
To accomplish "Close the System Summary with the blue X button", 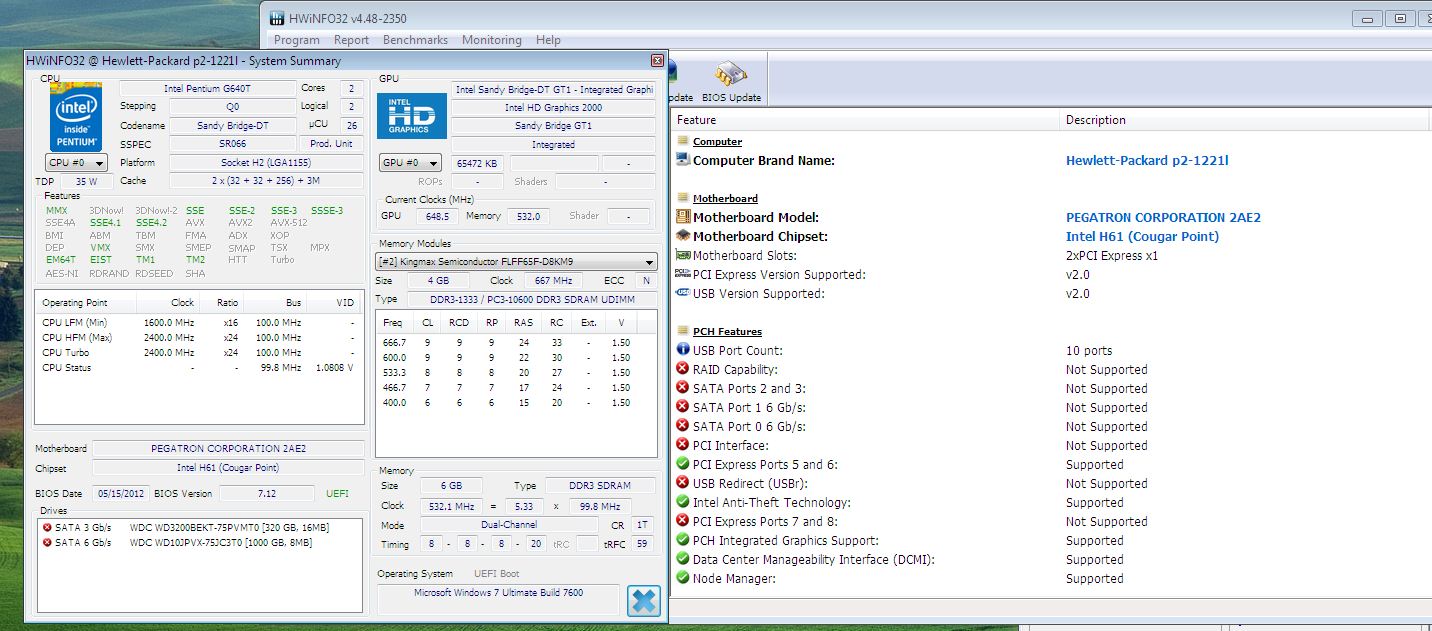I will click(x=643, y=600).
